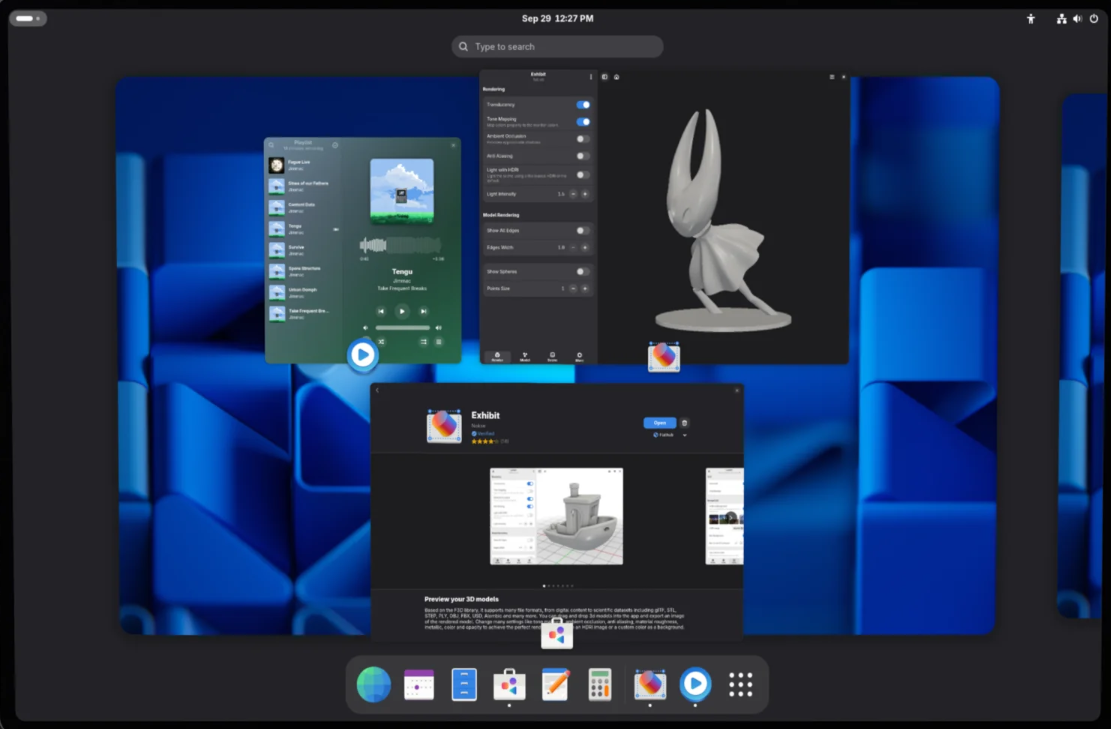Click Exhibit star rating

485,441
